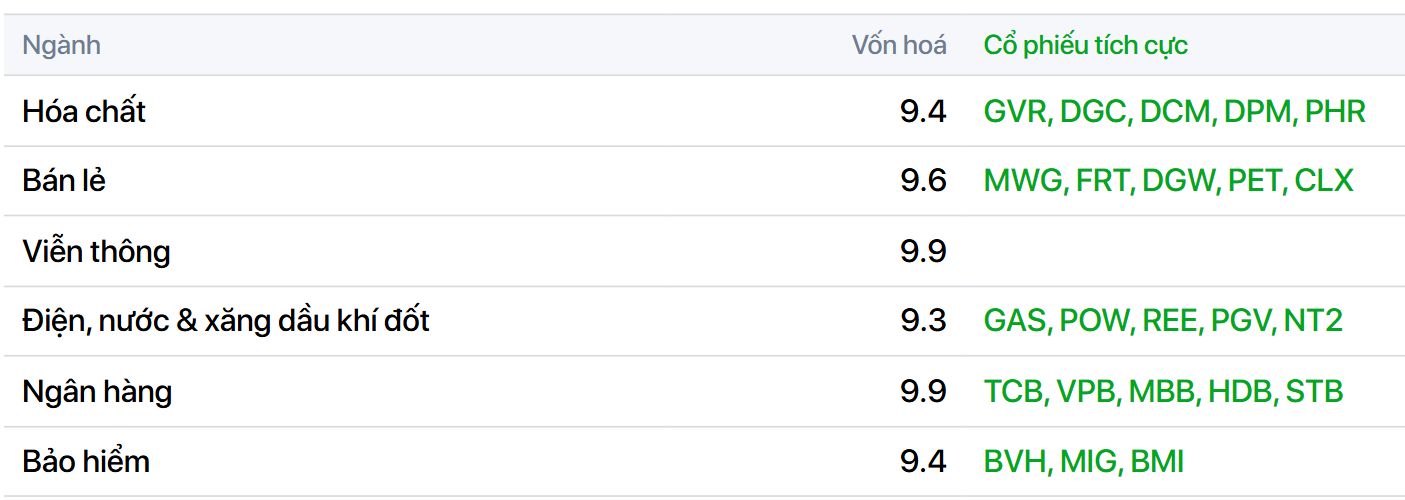Select the PHR stock ticker
Screen dimensions: 1405x500
pyautogui.click(x=1335, y=111)
